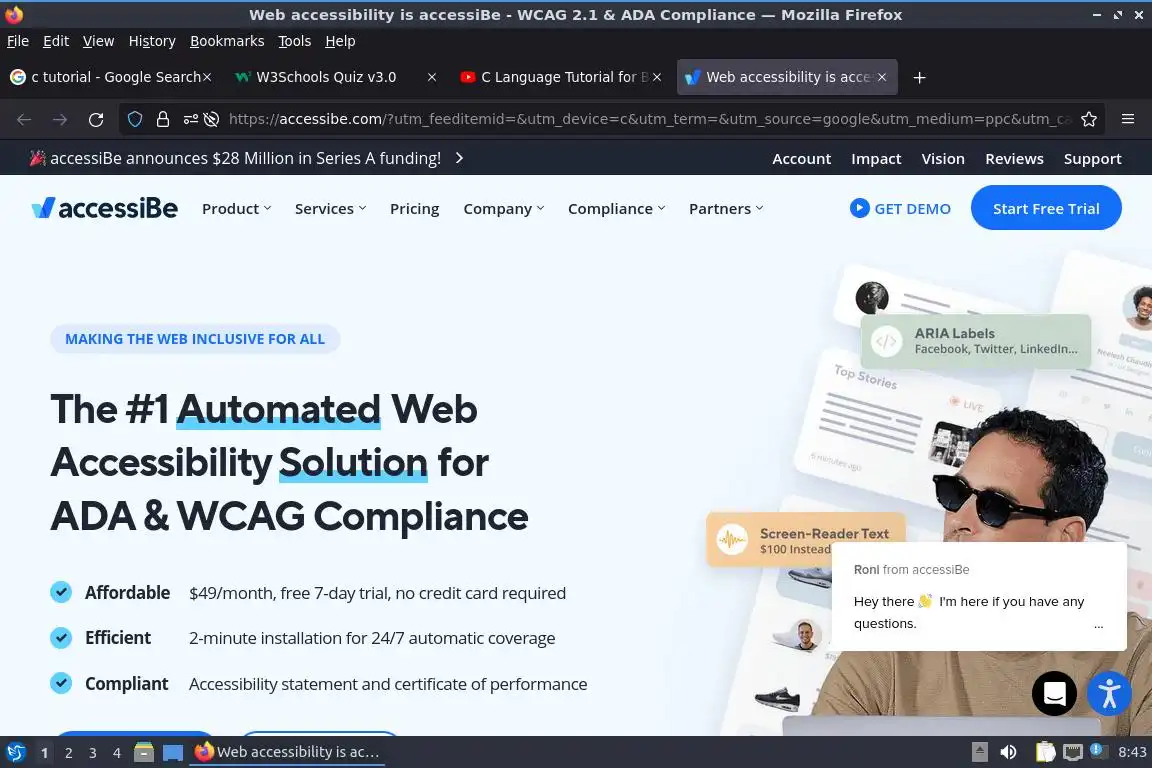
Task: Open the clipboard manager tray icon
Action: [x=1045, y=752]
